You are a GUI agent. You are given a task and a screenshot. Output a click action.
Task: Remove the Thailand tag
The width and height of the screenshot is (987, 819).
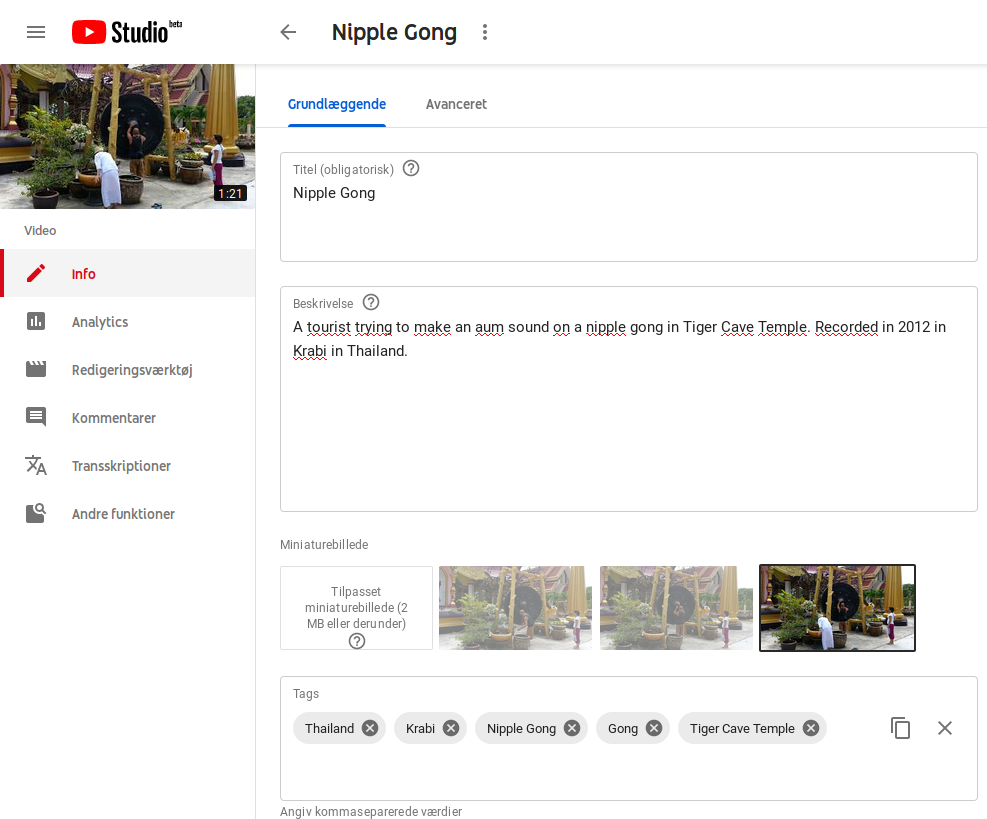click(370, 728)
